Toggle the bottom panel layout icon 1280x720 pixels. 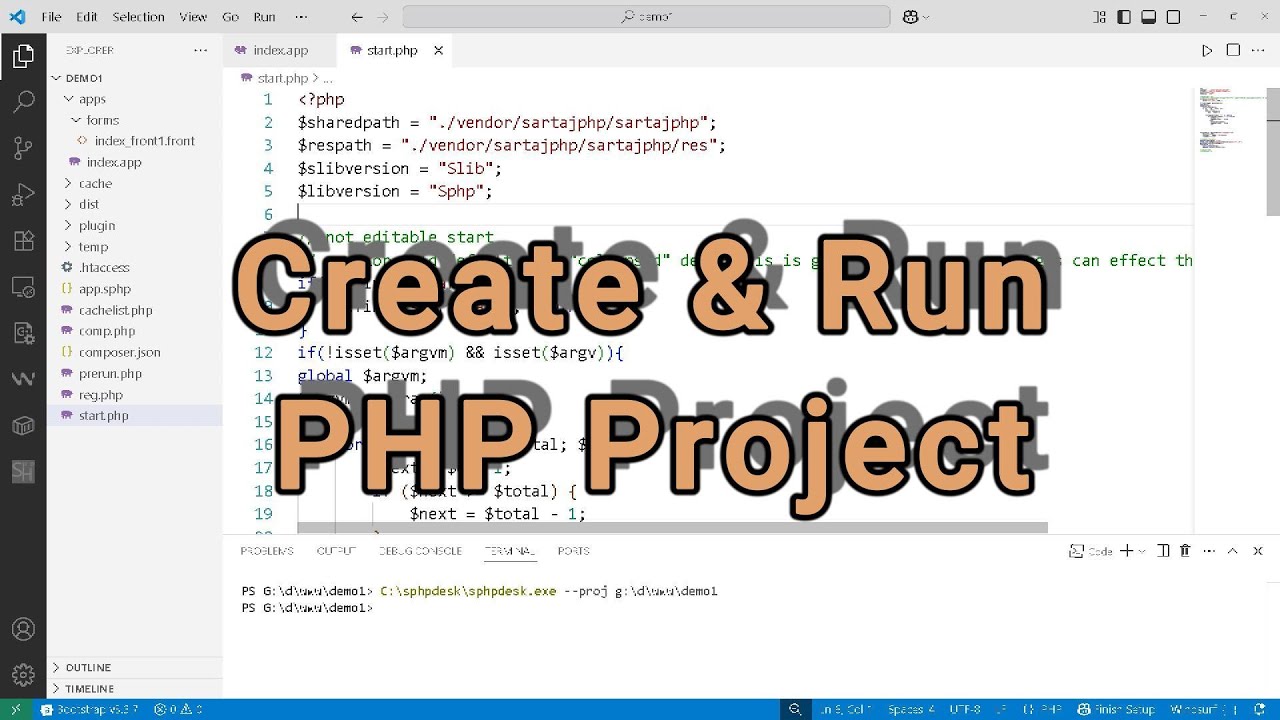1149,17
